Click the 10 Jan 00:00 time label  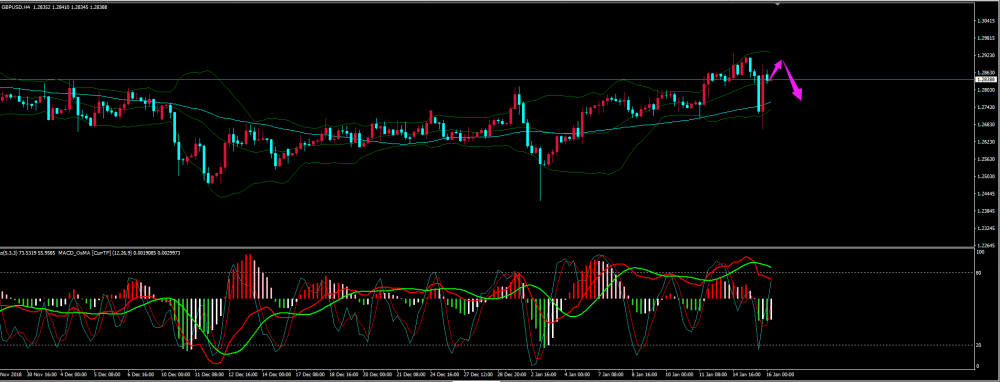pyautogui.click(x=681, y=375)
